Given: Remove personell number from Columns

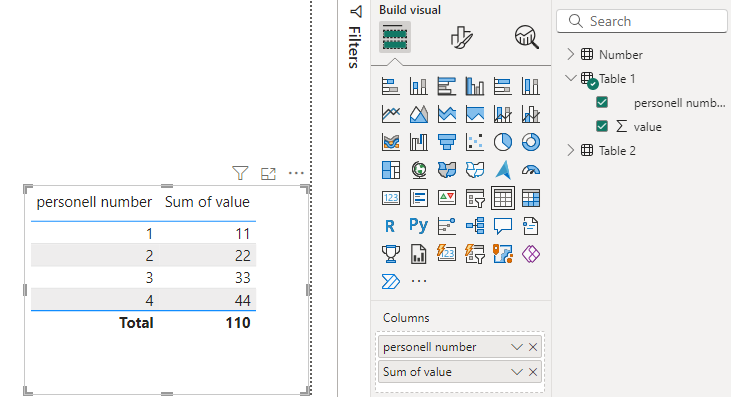Looking at the screenshot, I should [533, 347].
